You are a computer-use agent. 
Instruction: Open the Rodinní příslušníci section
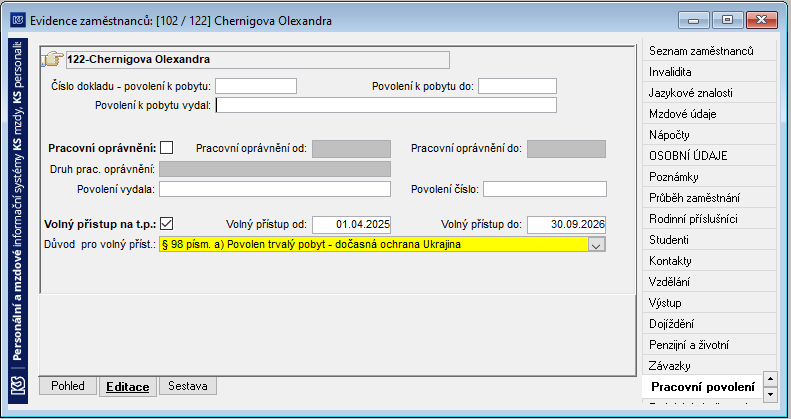709,219
